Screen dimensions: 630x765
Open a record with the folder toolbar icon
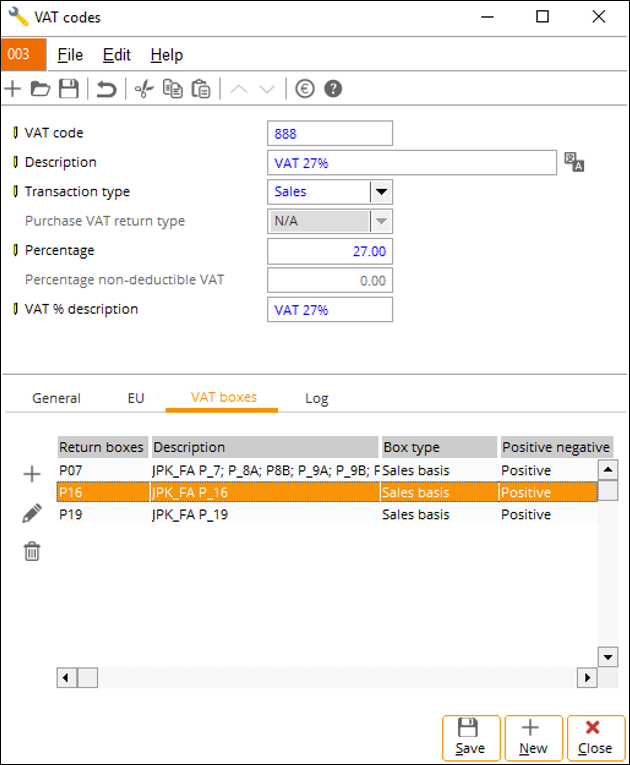coord(40,89)
